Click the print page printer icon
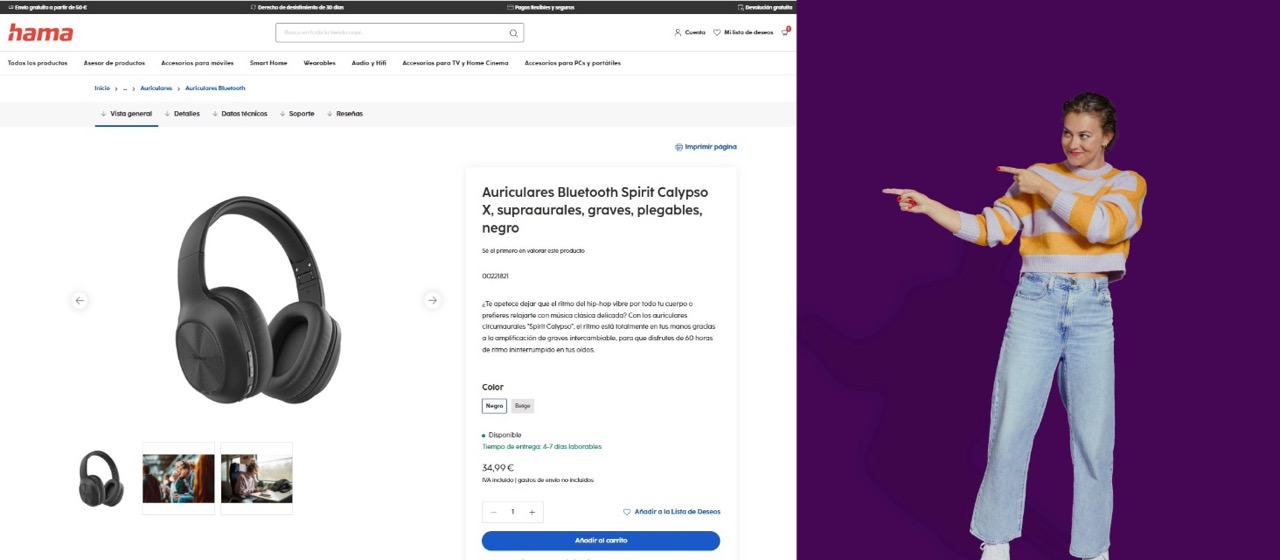Viewport: 1280px width, 560px height. [679, 147]
